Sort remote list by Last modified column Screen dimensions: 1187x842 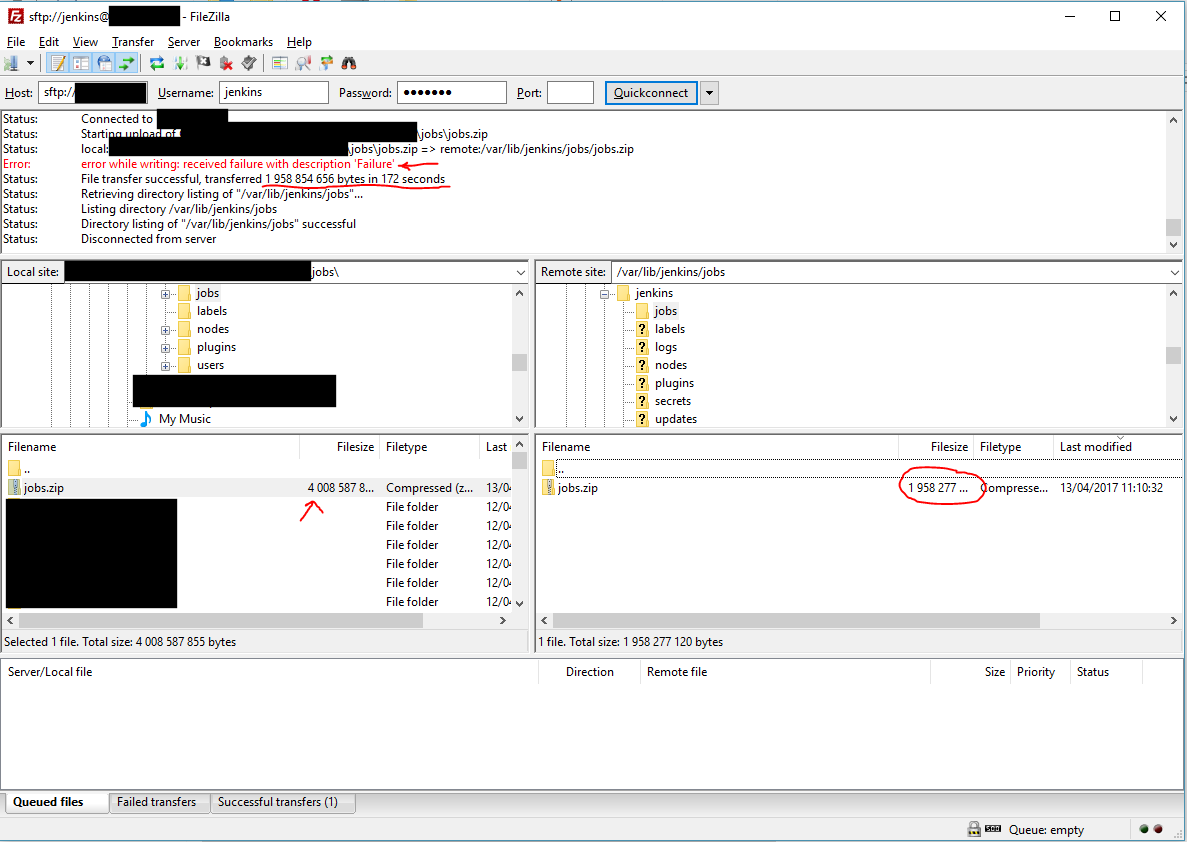1117,447
